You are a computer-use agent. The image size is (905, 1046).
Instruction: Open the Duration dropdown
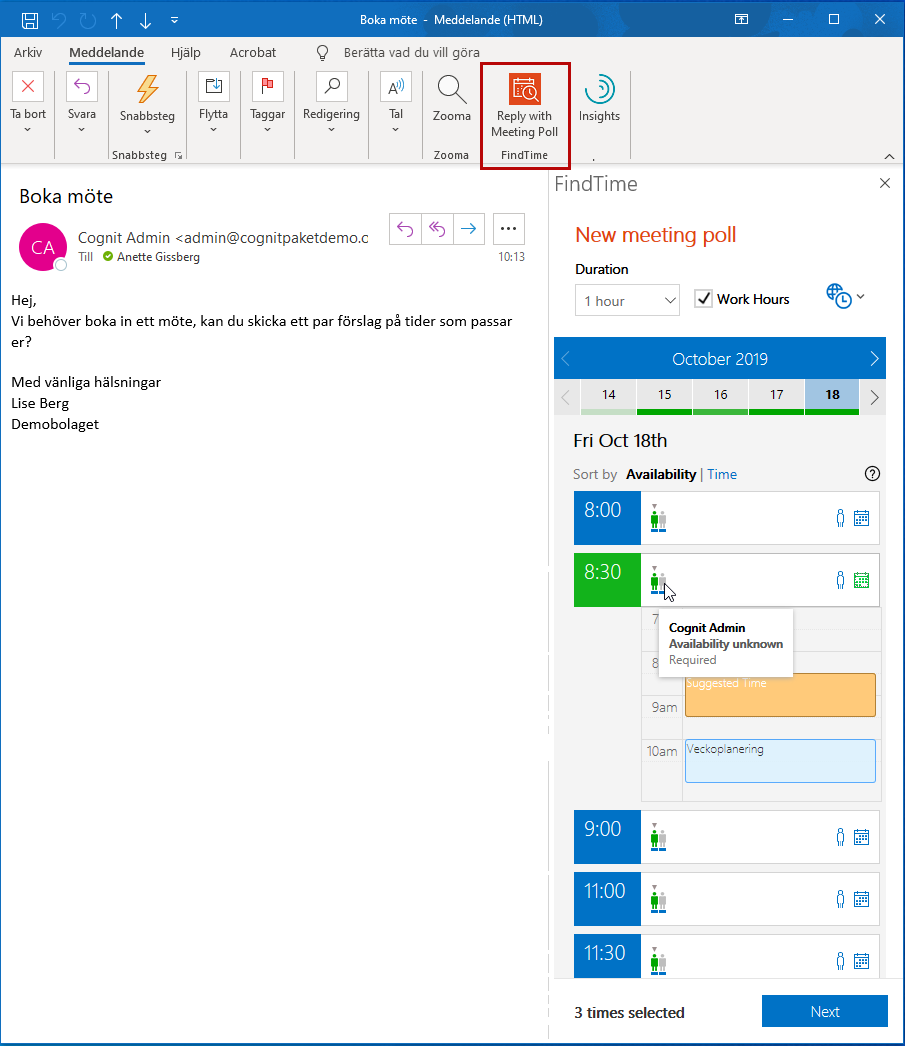[x=627, y=300]
